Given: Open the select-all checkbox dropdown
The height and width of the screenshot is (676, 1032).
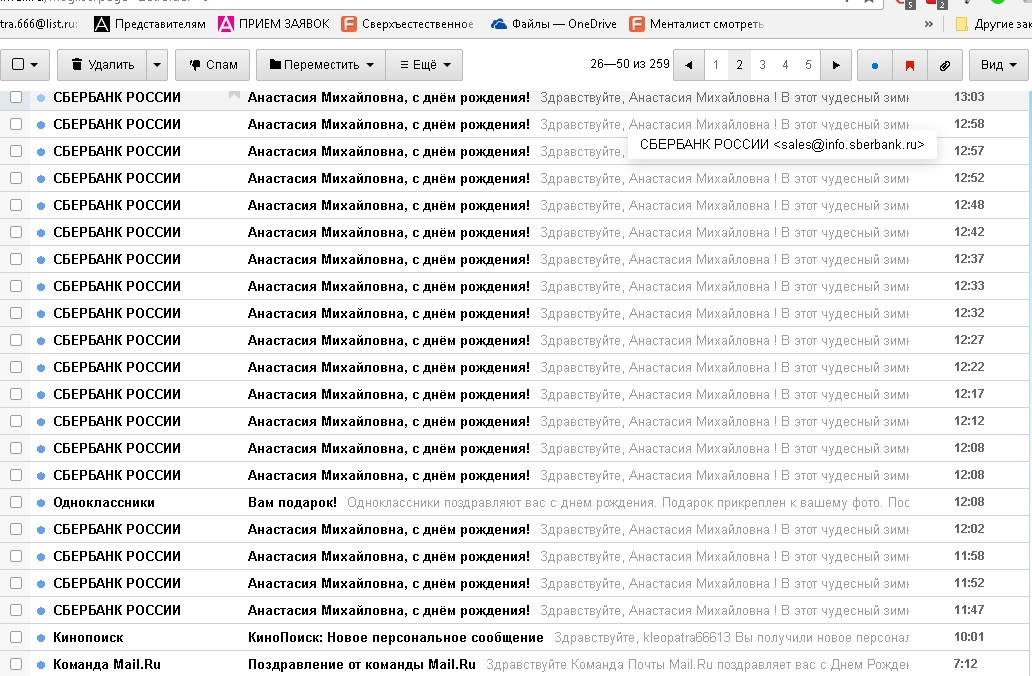Looking at the screenshot, I should pos(25,65).
